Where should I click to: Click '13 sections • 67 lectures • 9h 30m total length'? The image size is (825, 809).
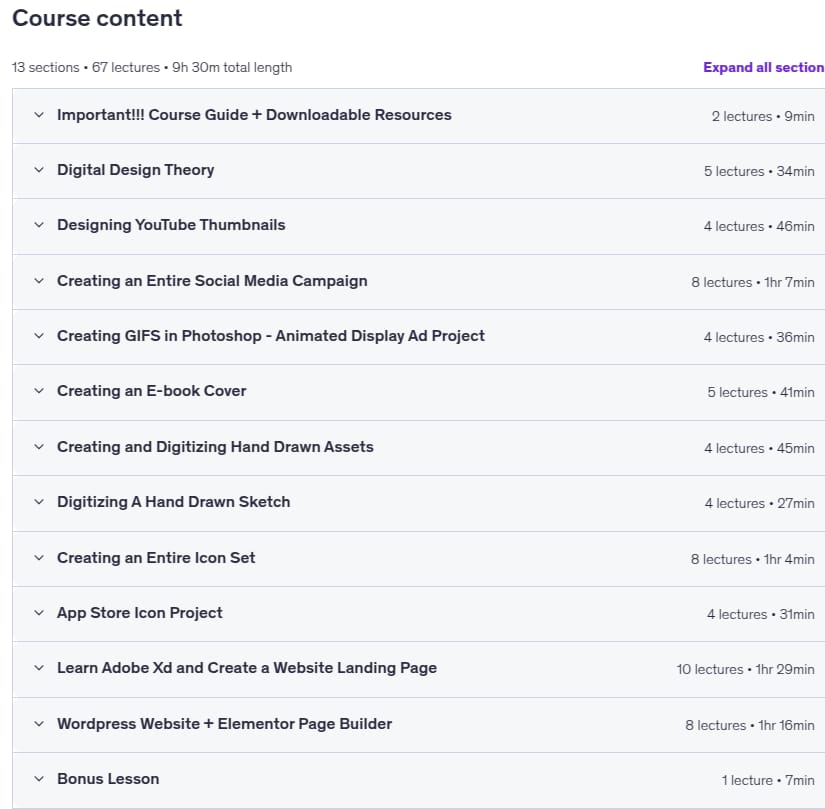[152, 67]
